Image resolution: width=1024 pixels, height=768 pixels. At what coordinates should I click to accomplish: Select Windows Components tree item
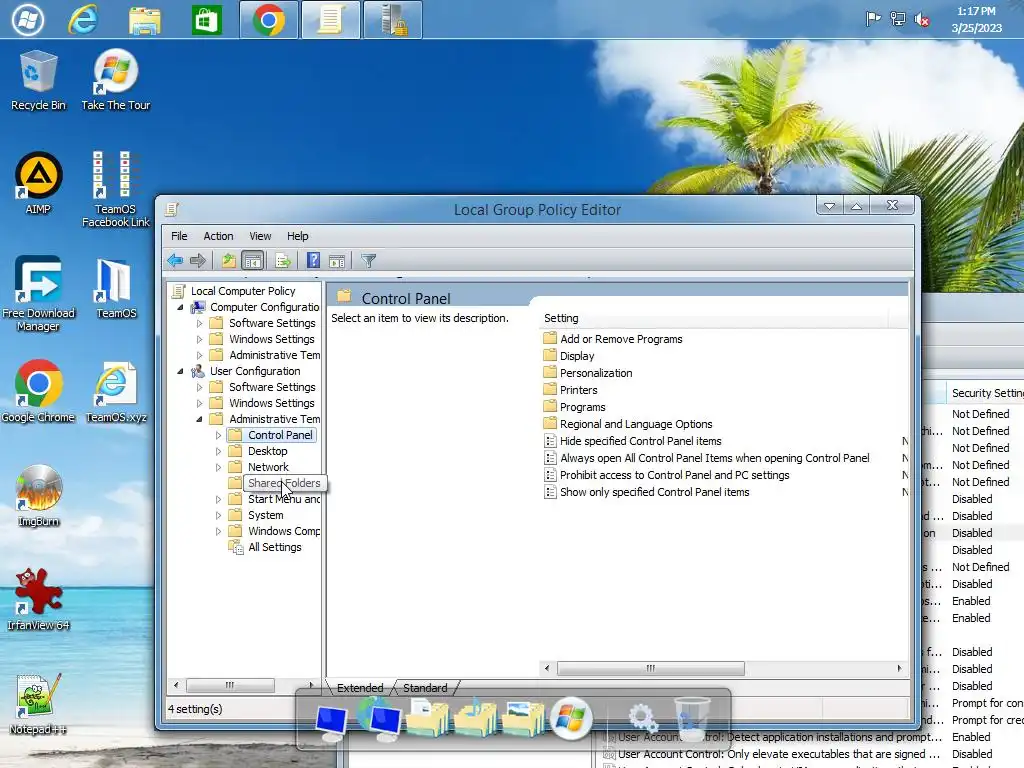point(283,531)
